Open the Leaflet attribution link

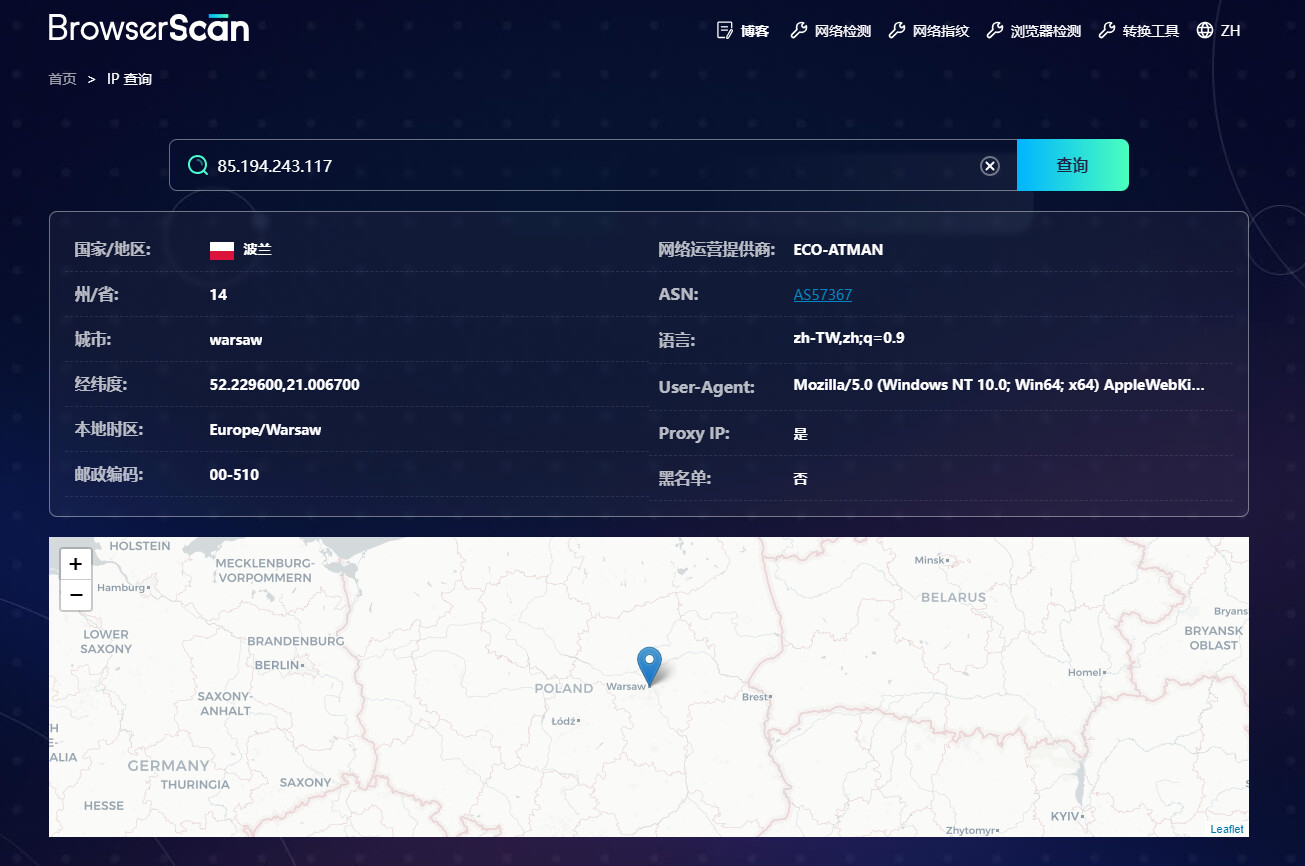click(x=1227, y=829)
